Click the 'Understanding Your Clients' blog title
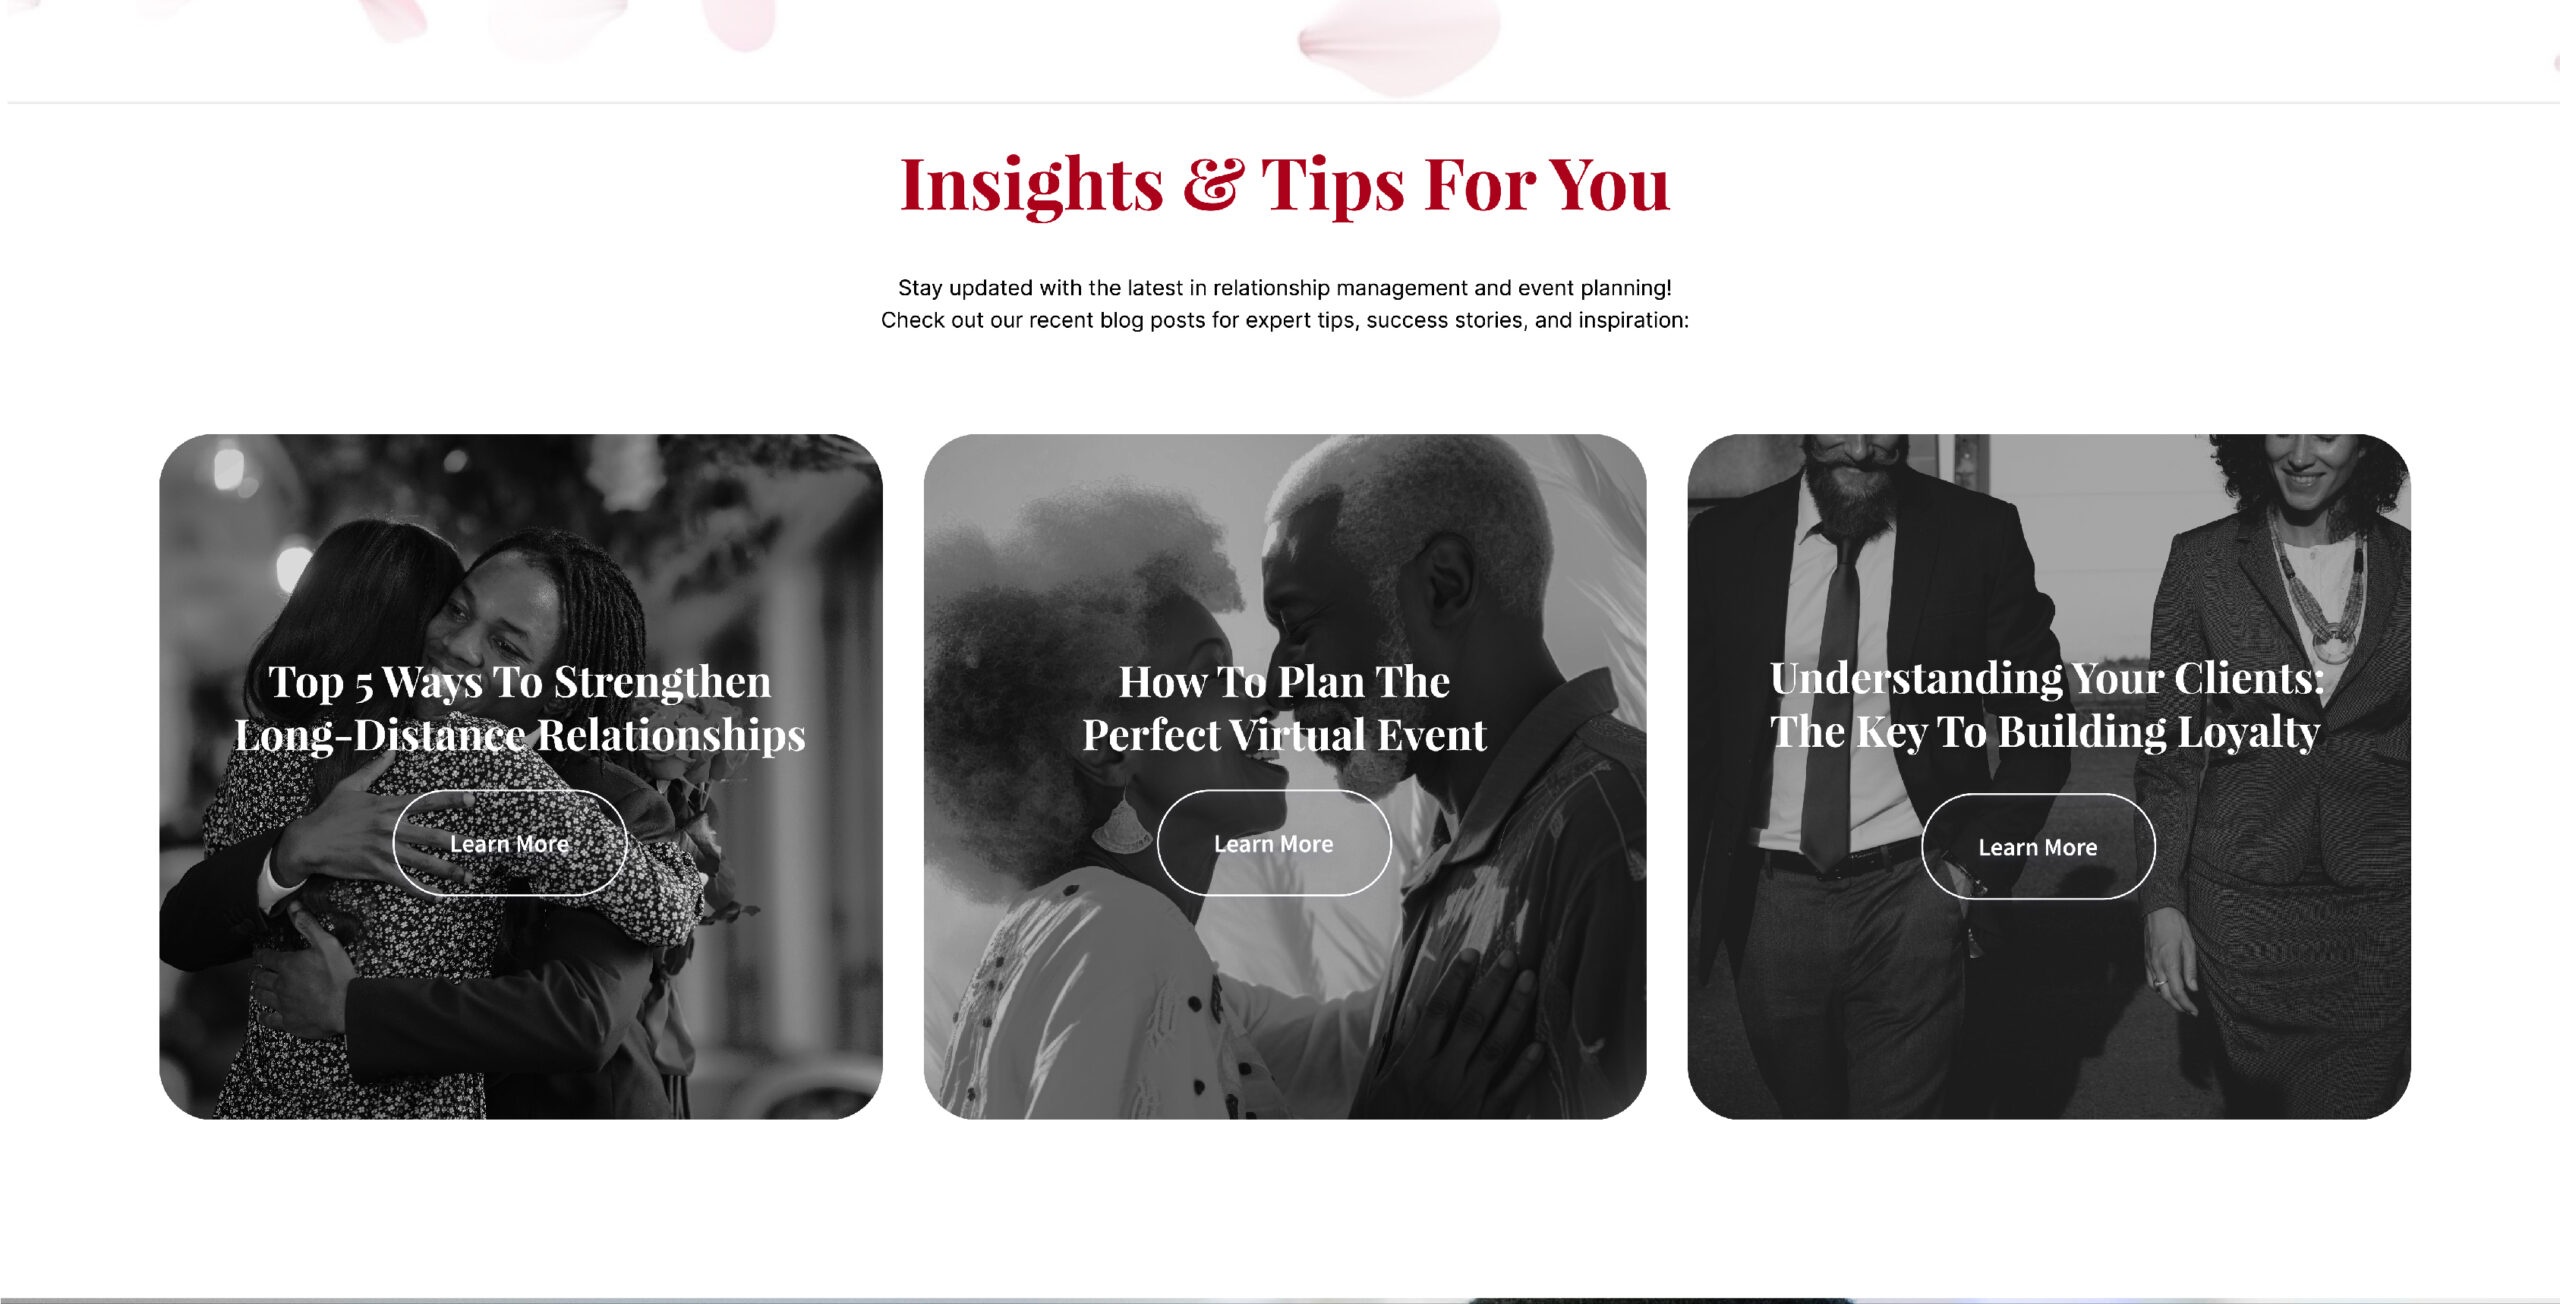Image resolution: width=2560 pixels, height=1304 pixels. tap(2046, 705)
